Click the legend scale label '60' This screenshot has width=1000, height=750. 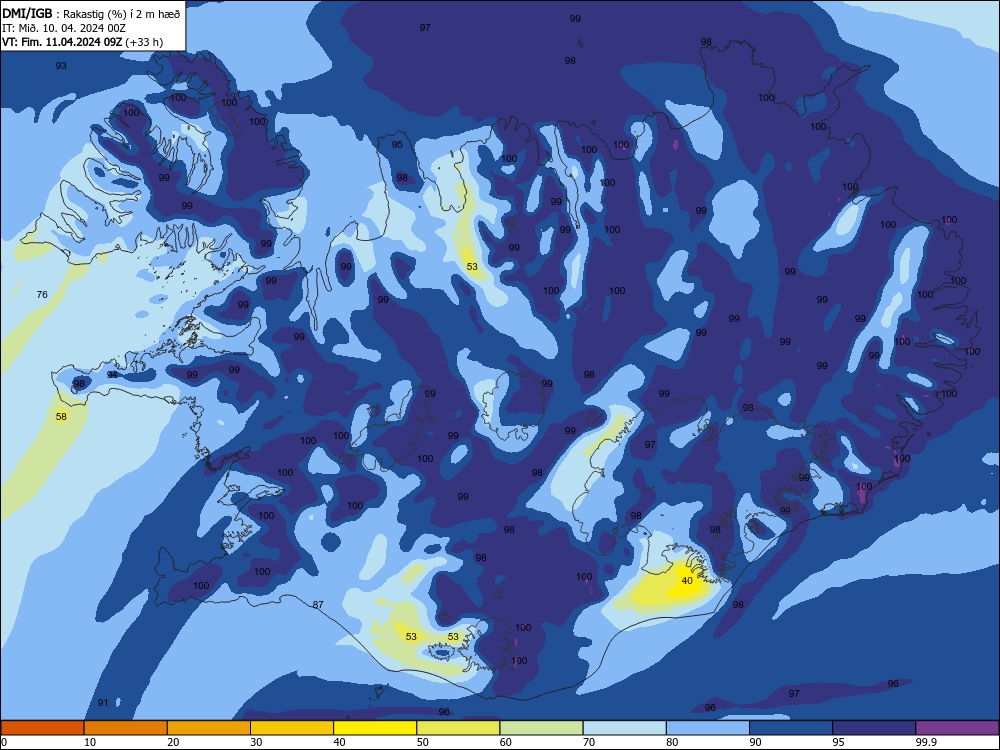506,742
